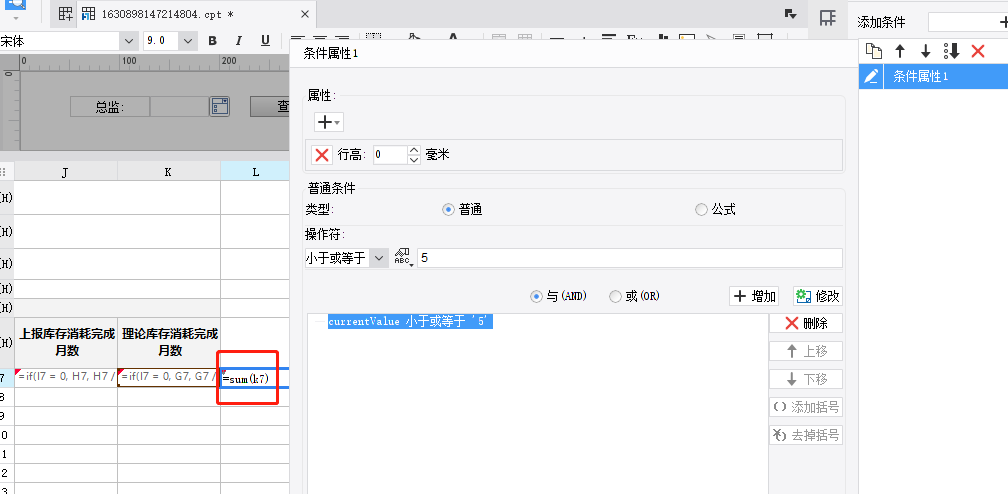Click the comparison value field containing 5
The height and width of the screenshot is (494, 1008).
click(x=629, y=258)
